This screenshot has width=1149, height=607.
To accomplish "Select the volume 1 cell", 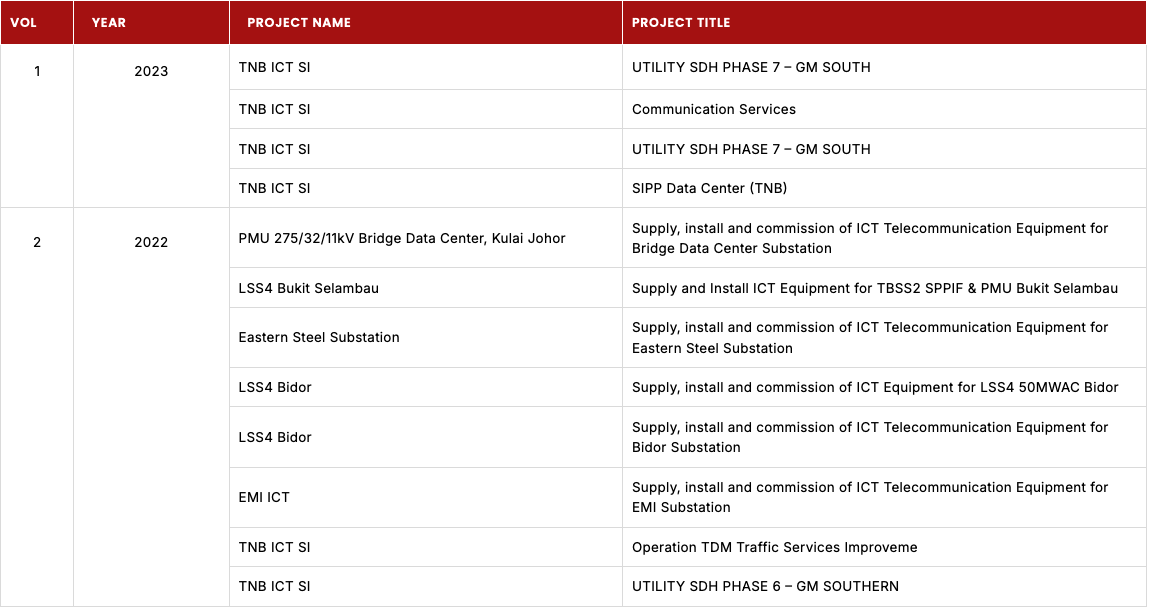I will click(37, 72).
